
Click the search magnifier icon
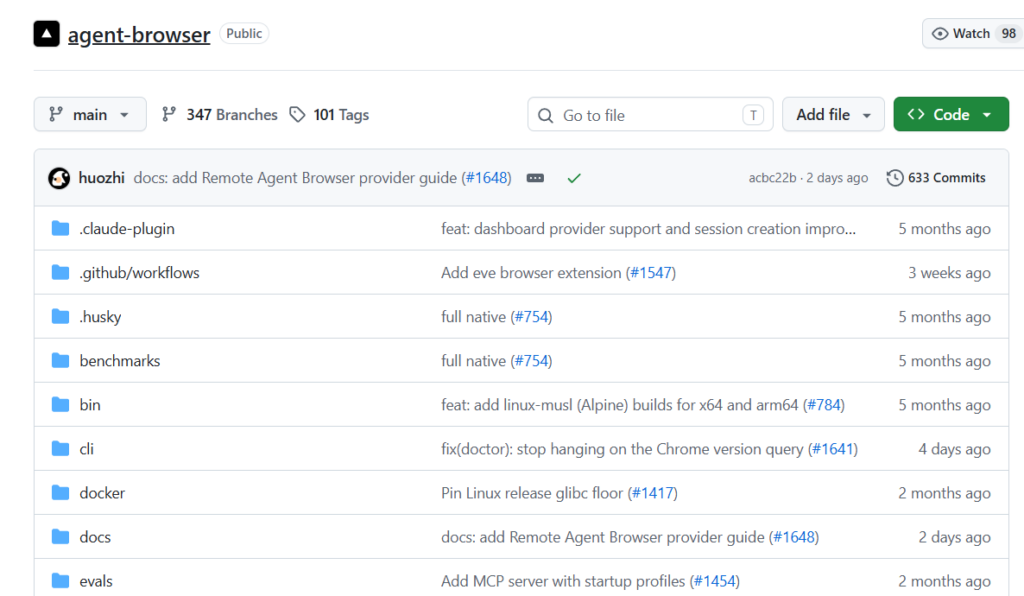point(545,116)
